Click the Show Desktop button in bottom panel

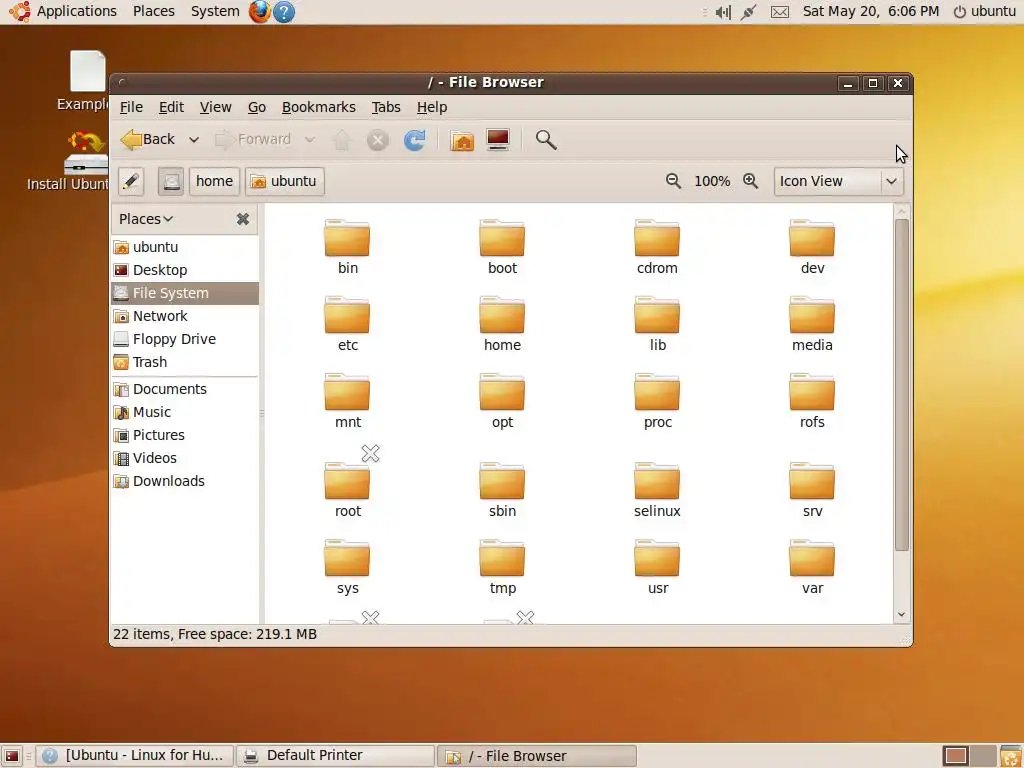click(x=12, y=756)
